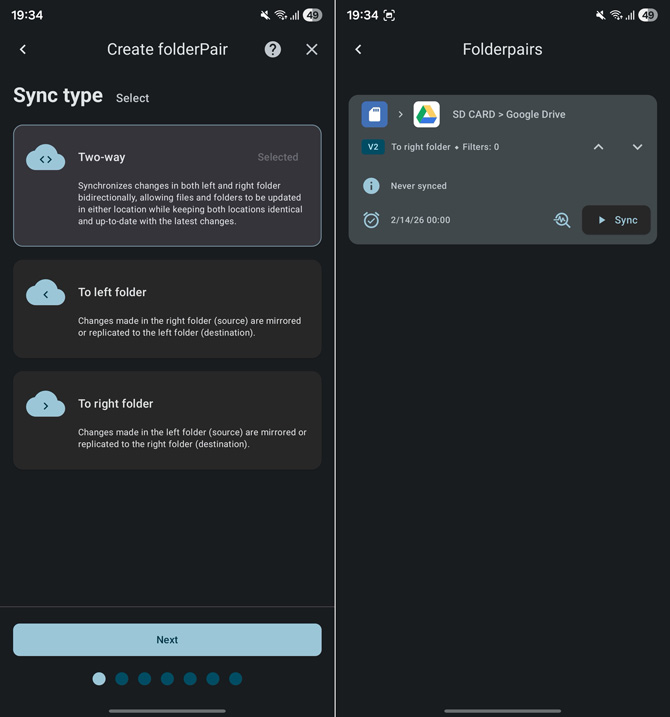
Task: Tap the last wizard step dot
Action: coord(236,679)
